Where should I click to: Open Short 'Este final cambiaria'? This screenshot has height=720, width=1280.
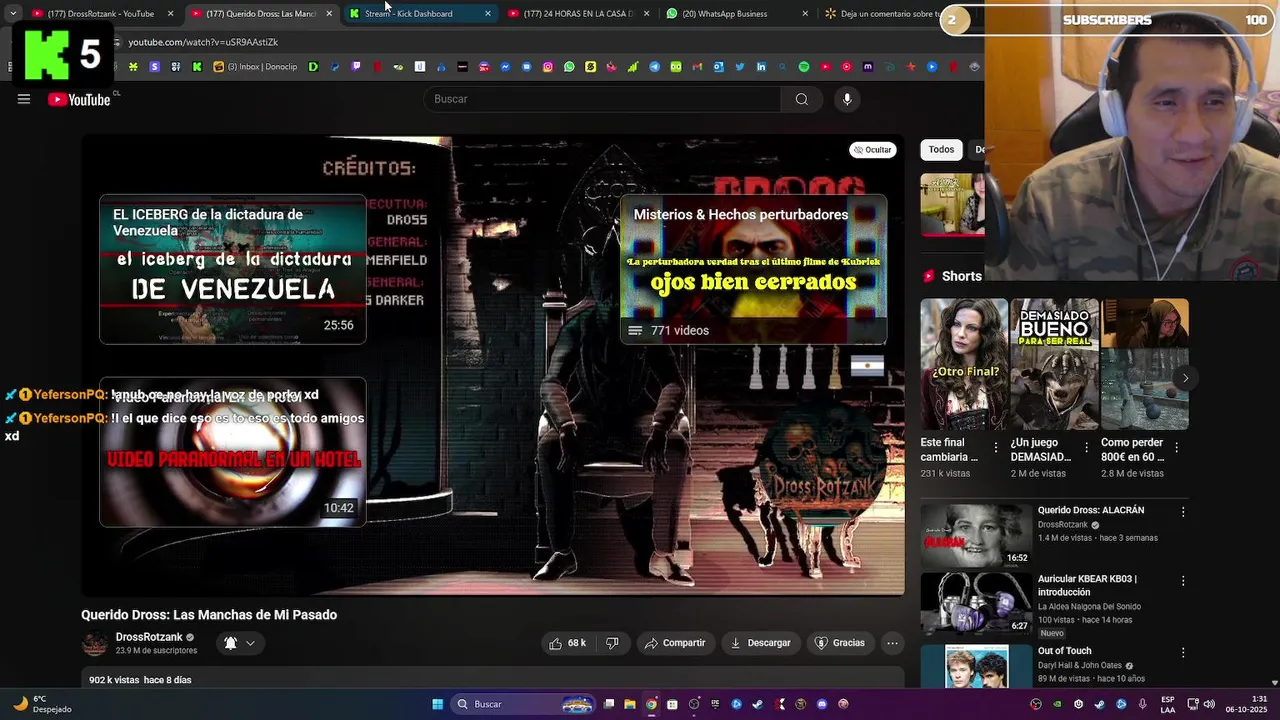[x=964, y=364]
